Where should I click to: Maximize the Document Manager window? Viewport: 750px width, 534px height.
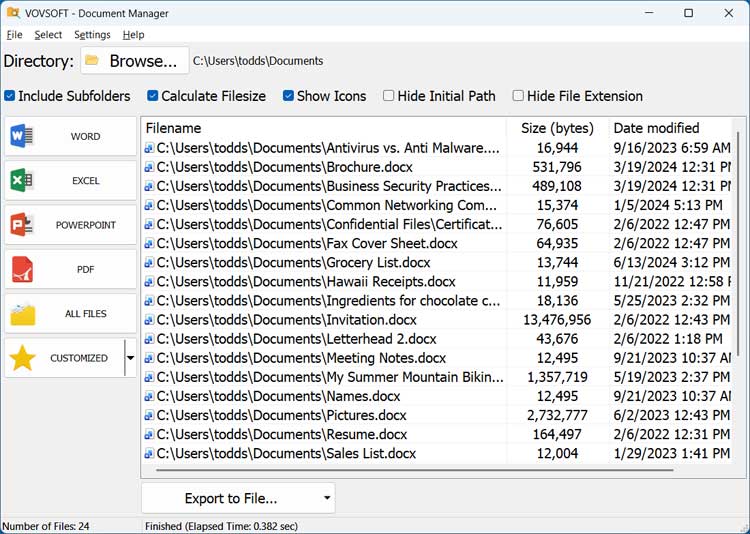(688, 13)
